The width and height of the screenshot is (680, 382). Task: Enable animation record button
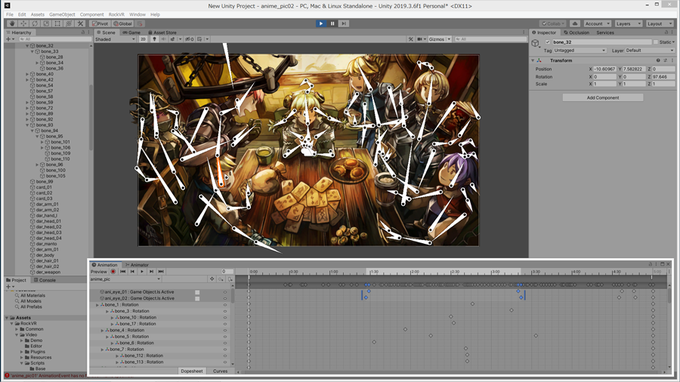(x=113, y=271)
